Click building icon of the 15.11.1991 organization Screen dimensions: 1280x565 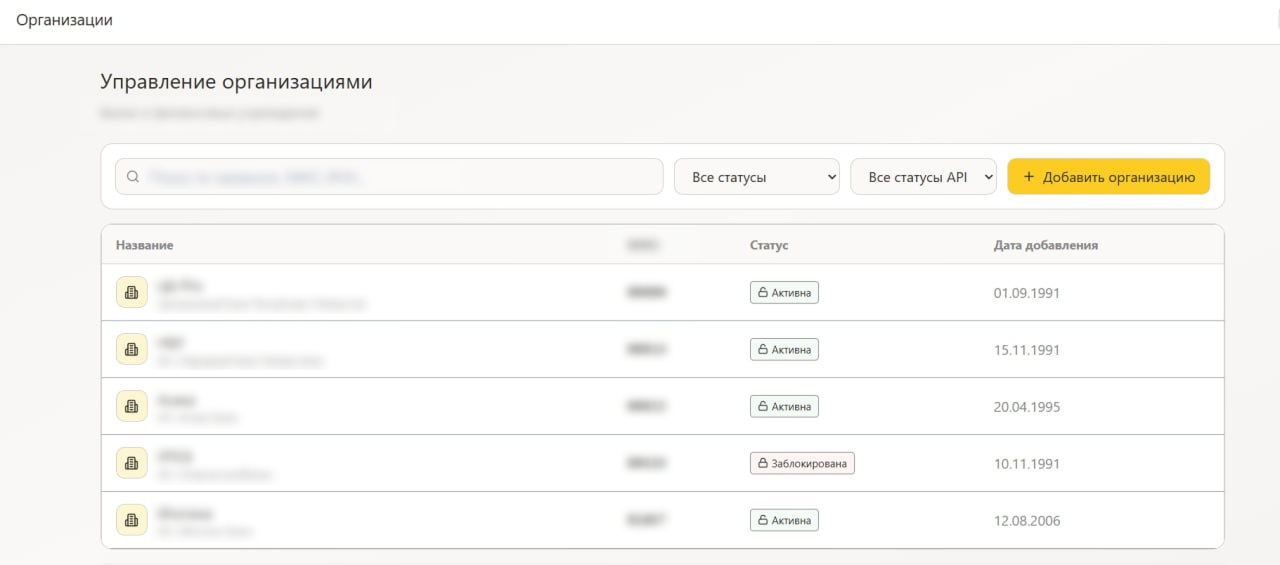132,350
